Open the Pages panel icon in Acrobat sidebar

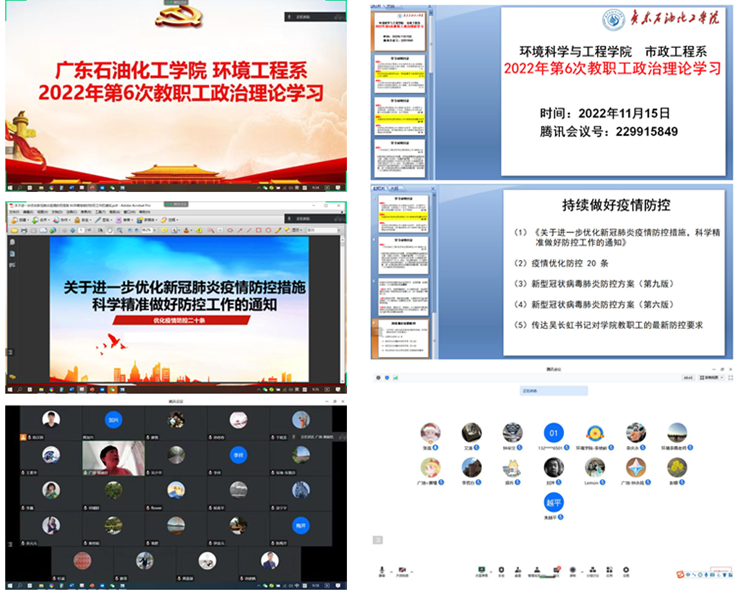coord(12,242)
